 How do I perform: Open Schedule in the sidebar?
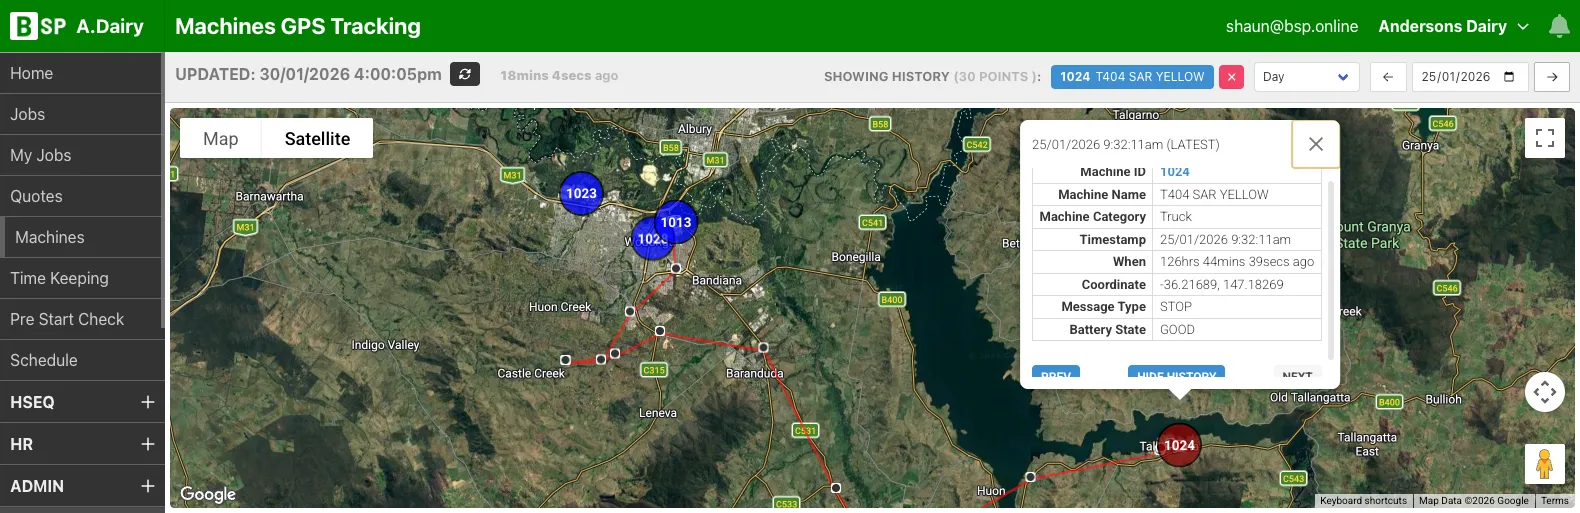pyautogui.click(x=81, y=360)
